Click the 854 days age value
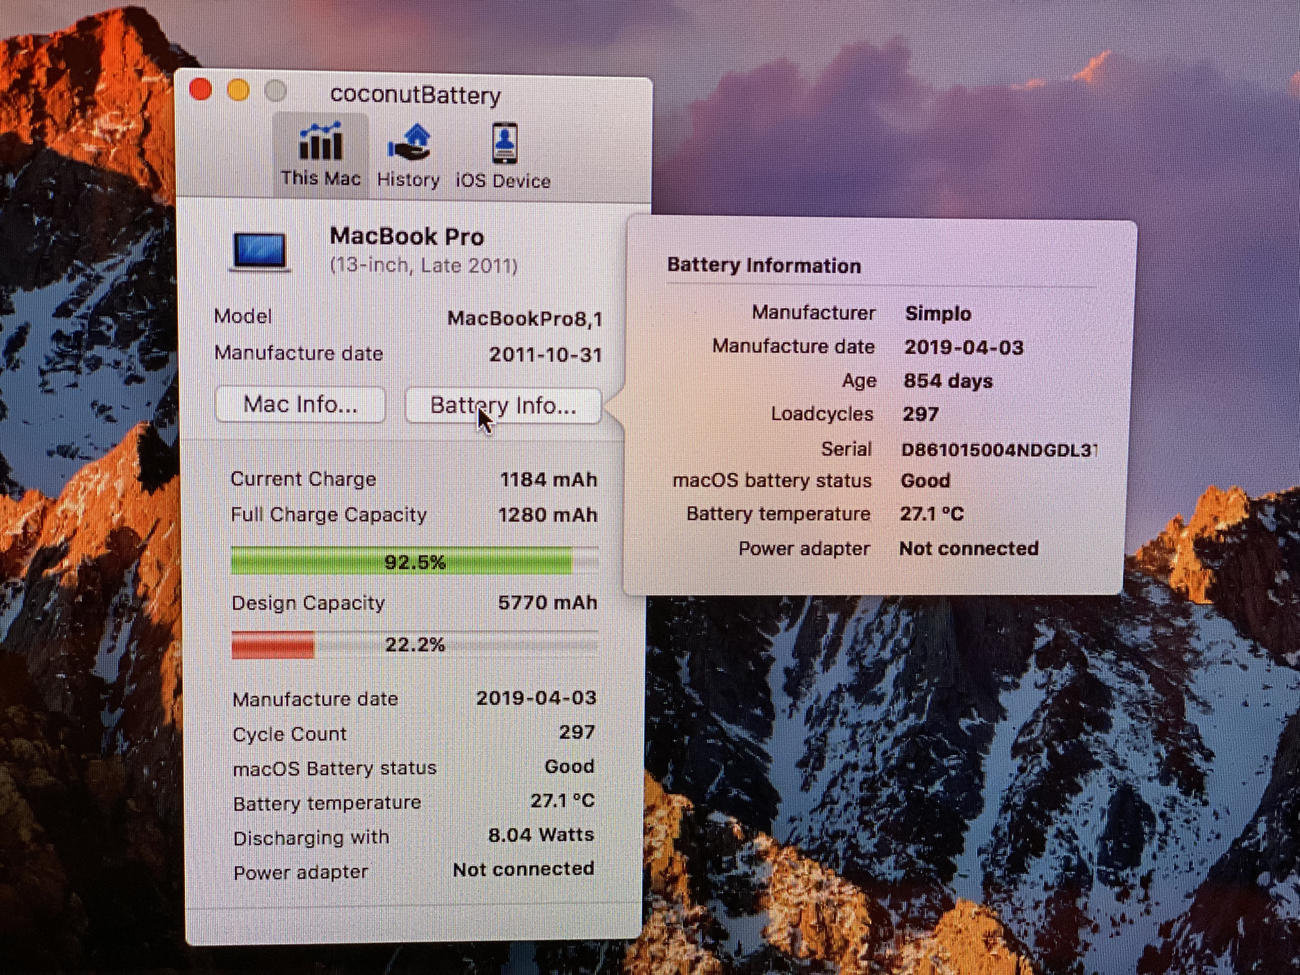1300x975 pixels. tap(948, 381)
